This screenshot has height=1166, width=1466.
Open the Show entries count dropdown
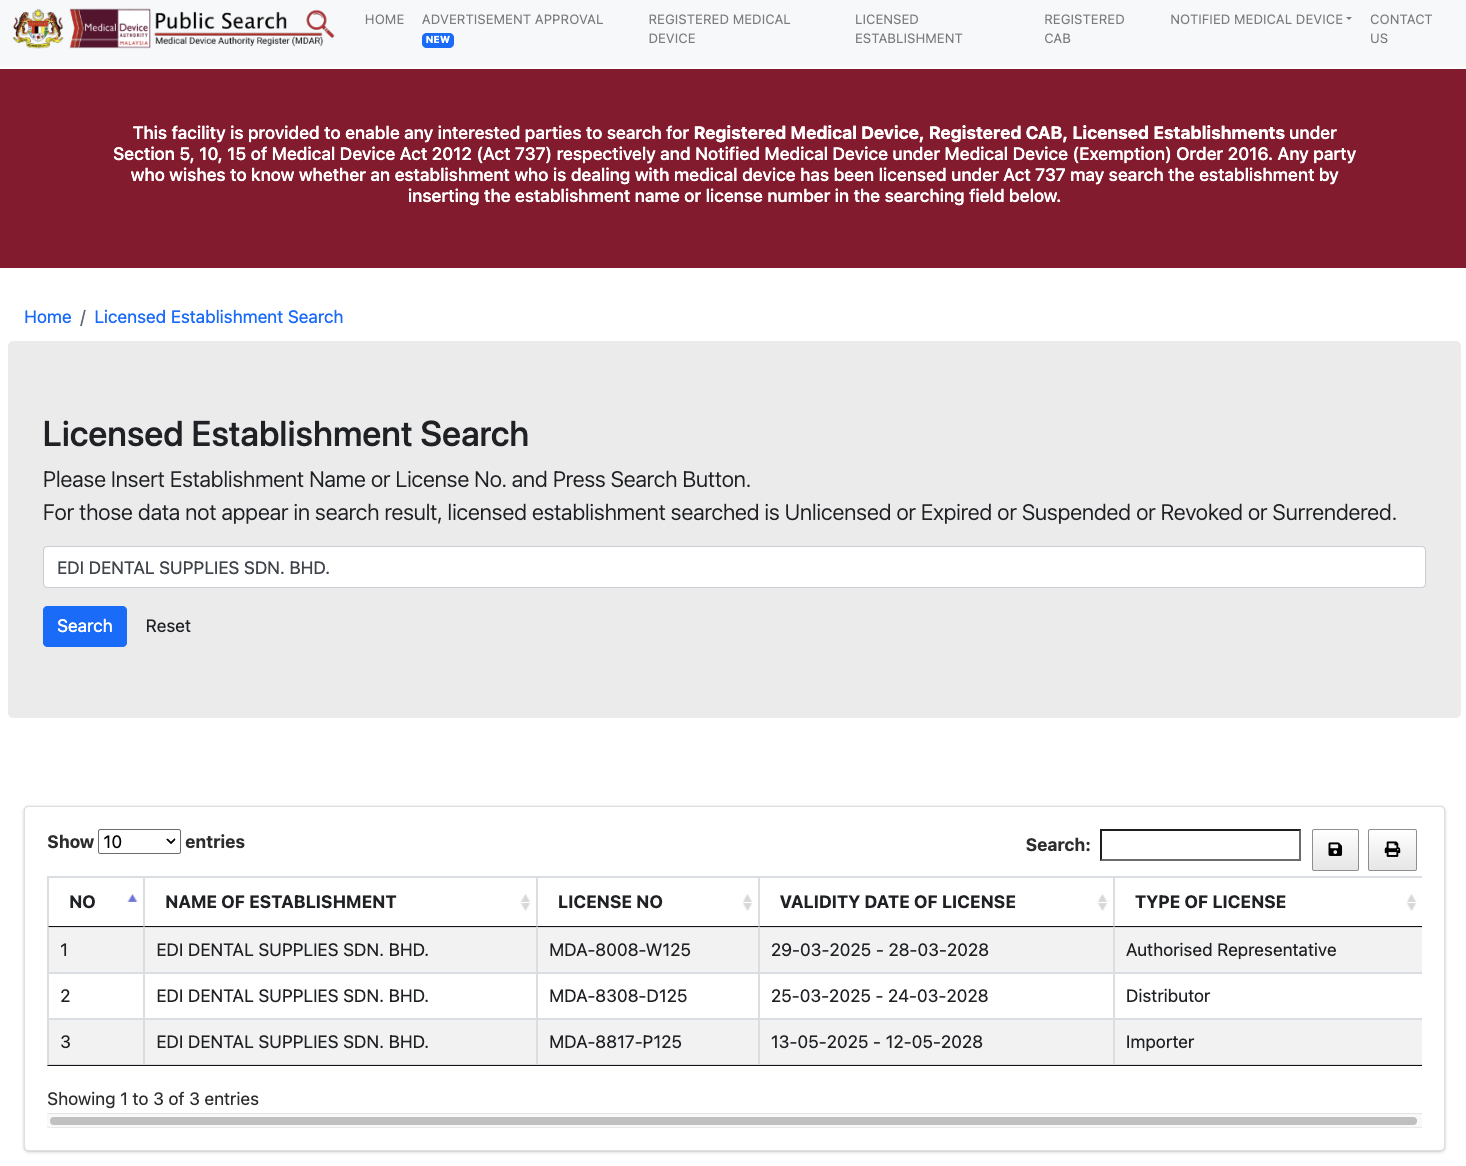coord(139,842)
